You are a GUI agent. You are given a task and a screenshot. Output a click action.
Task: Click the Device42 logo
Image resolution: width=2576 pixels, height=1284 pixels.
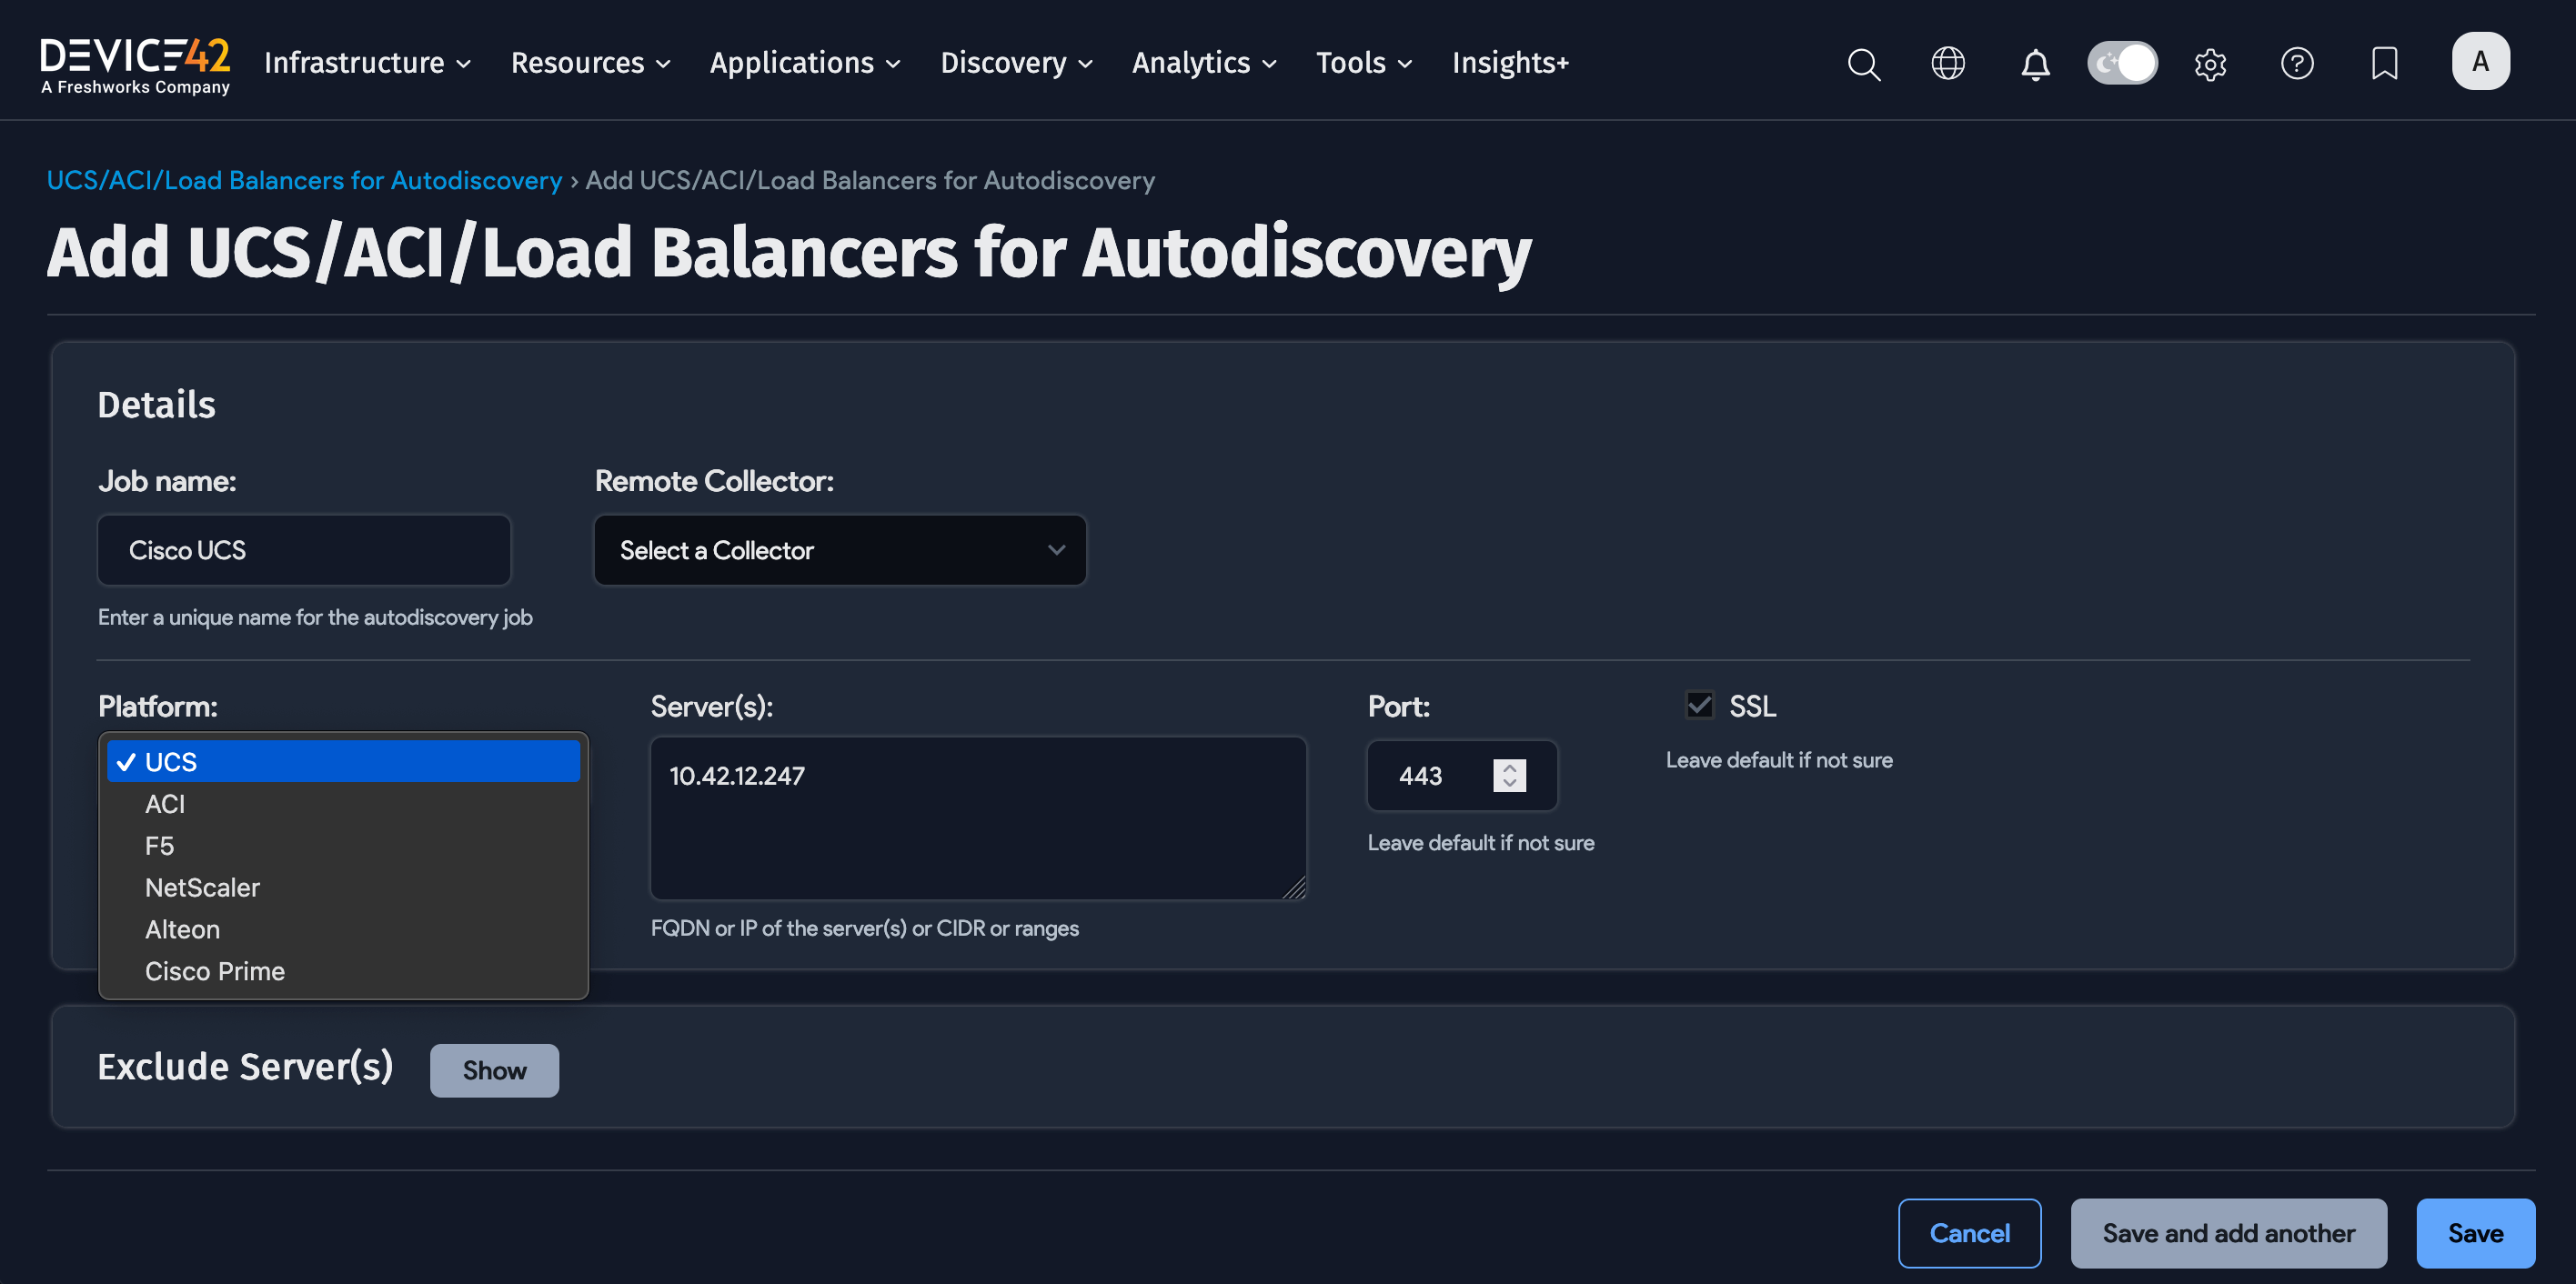[135, 65]
